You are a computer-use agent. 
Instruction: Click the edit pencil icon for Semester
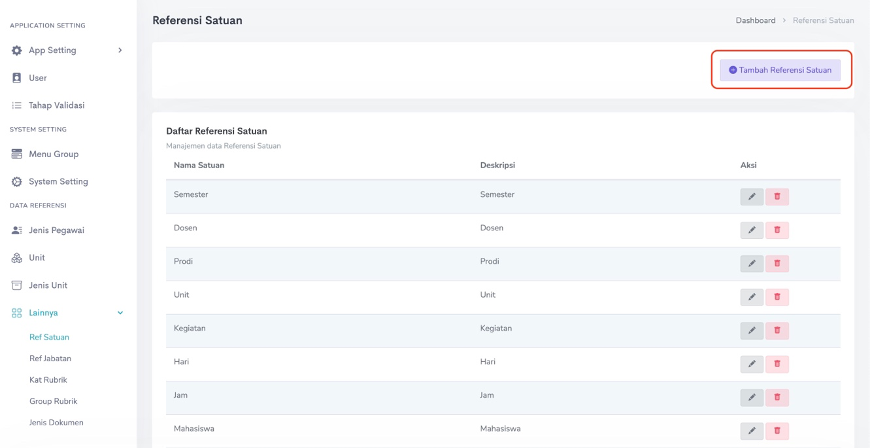pyautogui.click(x=751, y=196)
